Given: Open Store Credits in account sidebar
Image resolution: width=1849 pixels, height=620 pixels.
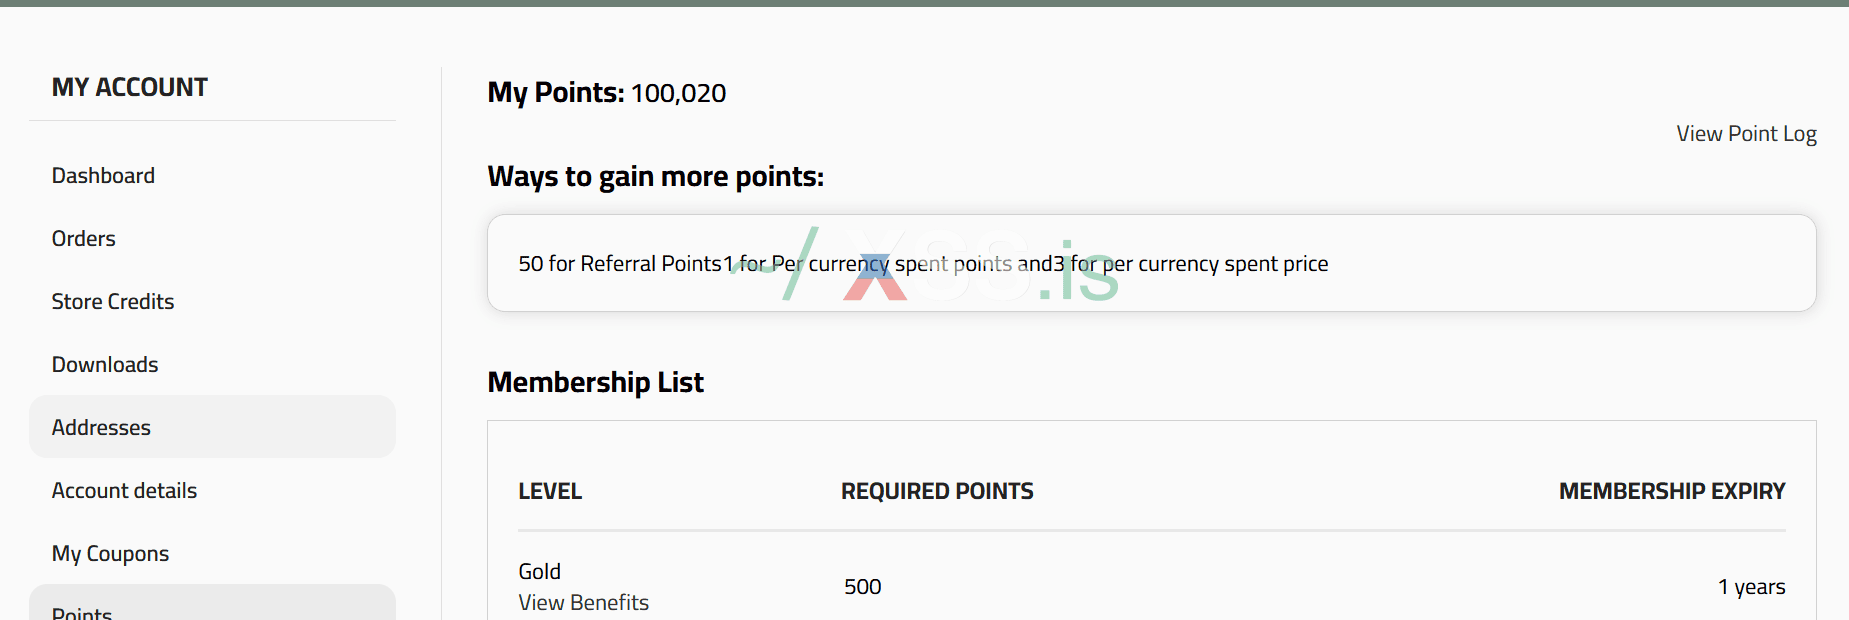Looking at the screenshot, I should pyautogui.click(x=113, y=302).
